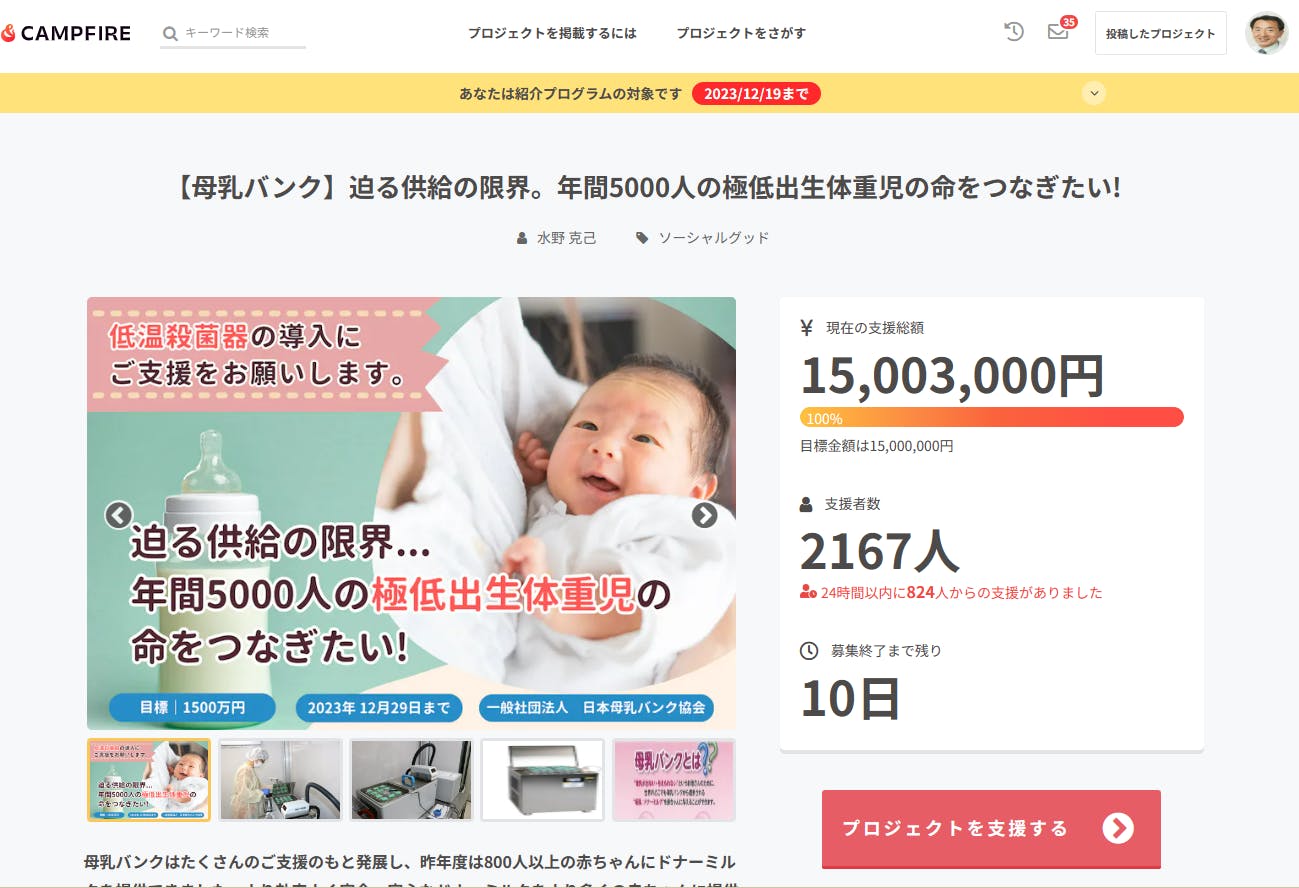Expand the referral program banner chevron
The width and height of the screenshot is (1299, 888).
[x=1095, y=93]
